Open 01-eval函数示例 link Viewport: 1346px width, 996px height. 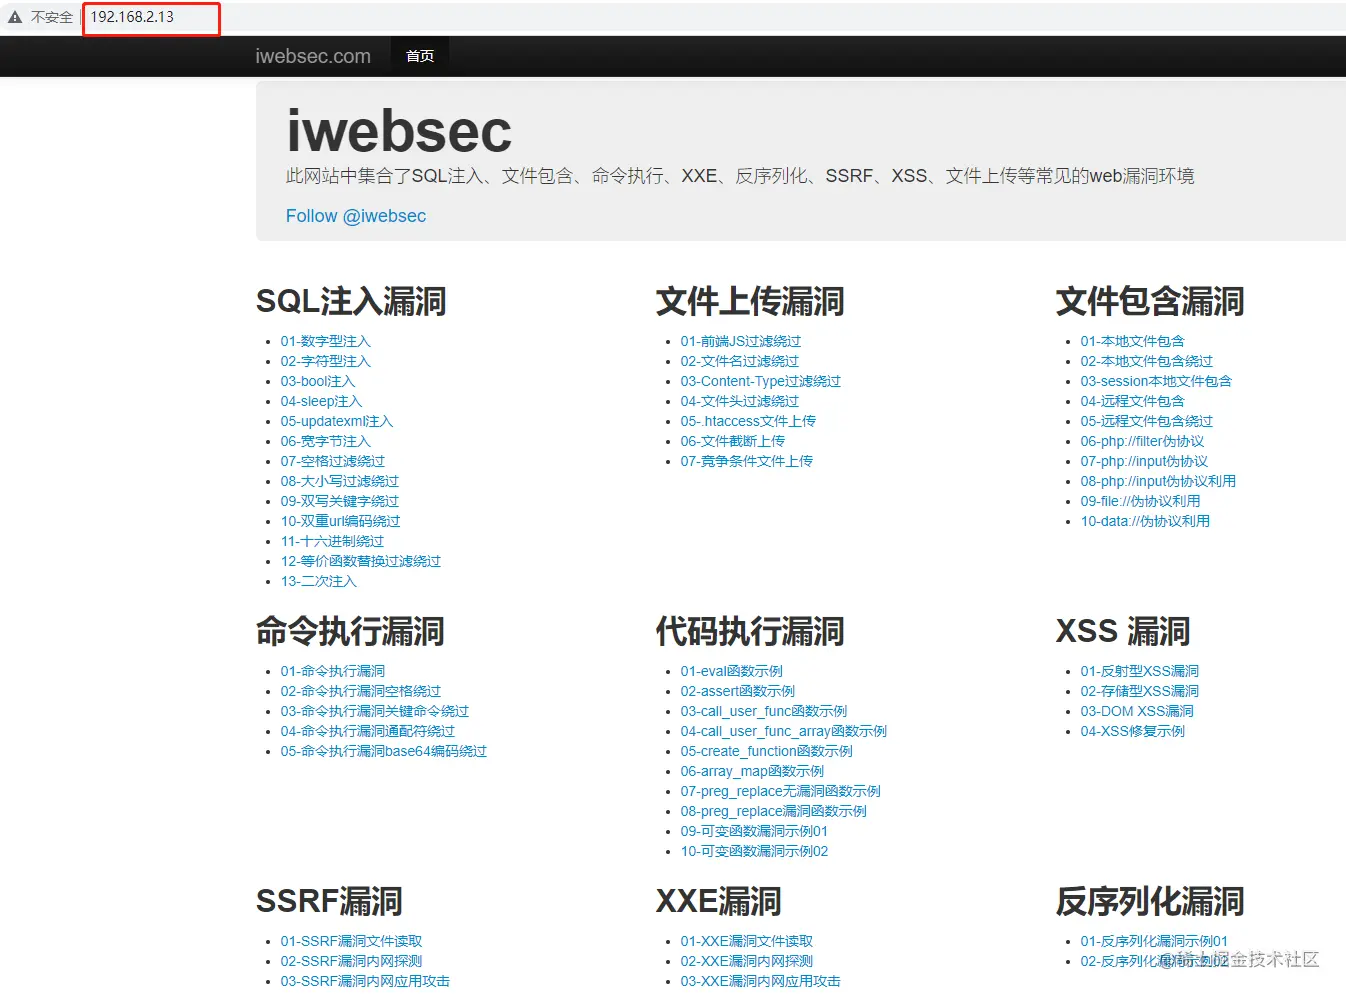pos(732,671)
